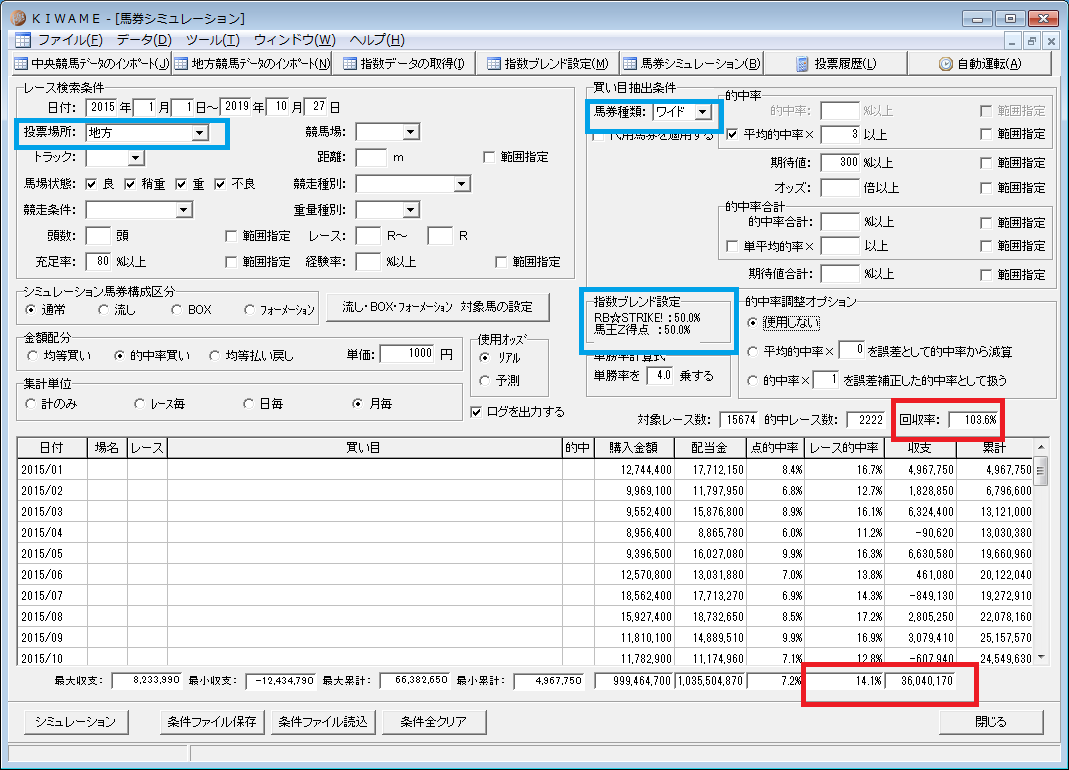Click the KIWAME app icon in the title bar
Viewport: 1069px width, 770px height.
(18, 17)
